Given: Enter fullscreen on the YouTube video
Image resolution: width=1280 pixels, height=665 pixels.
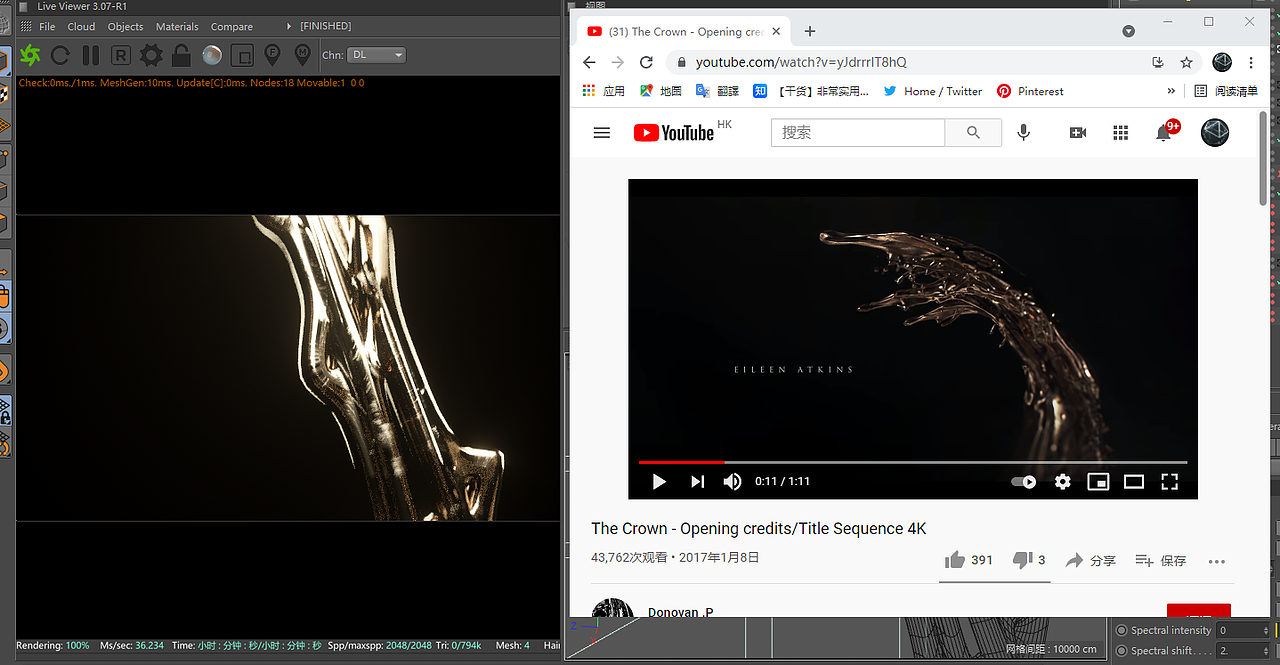Looking at the screenshot, I should coord(1169,482).
